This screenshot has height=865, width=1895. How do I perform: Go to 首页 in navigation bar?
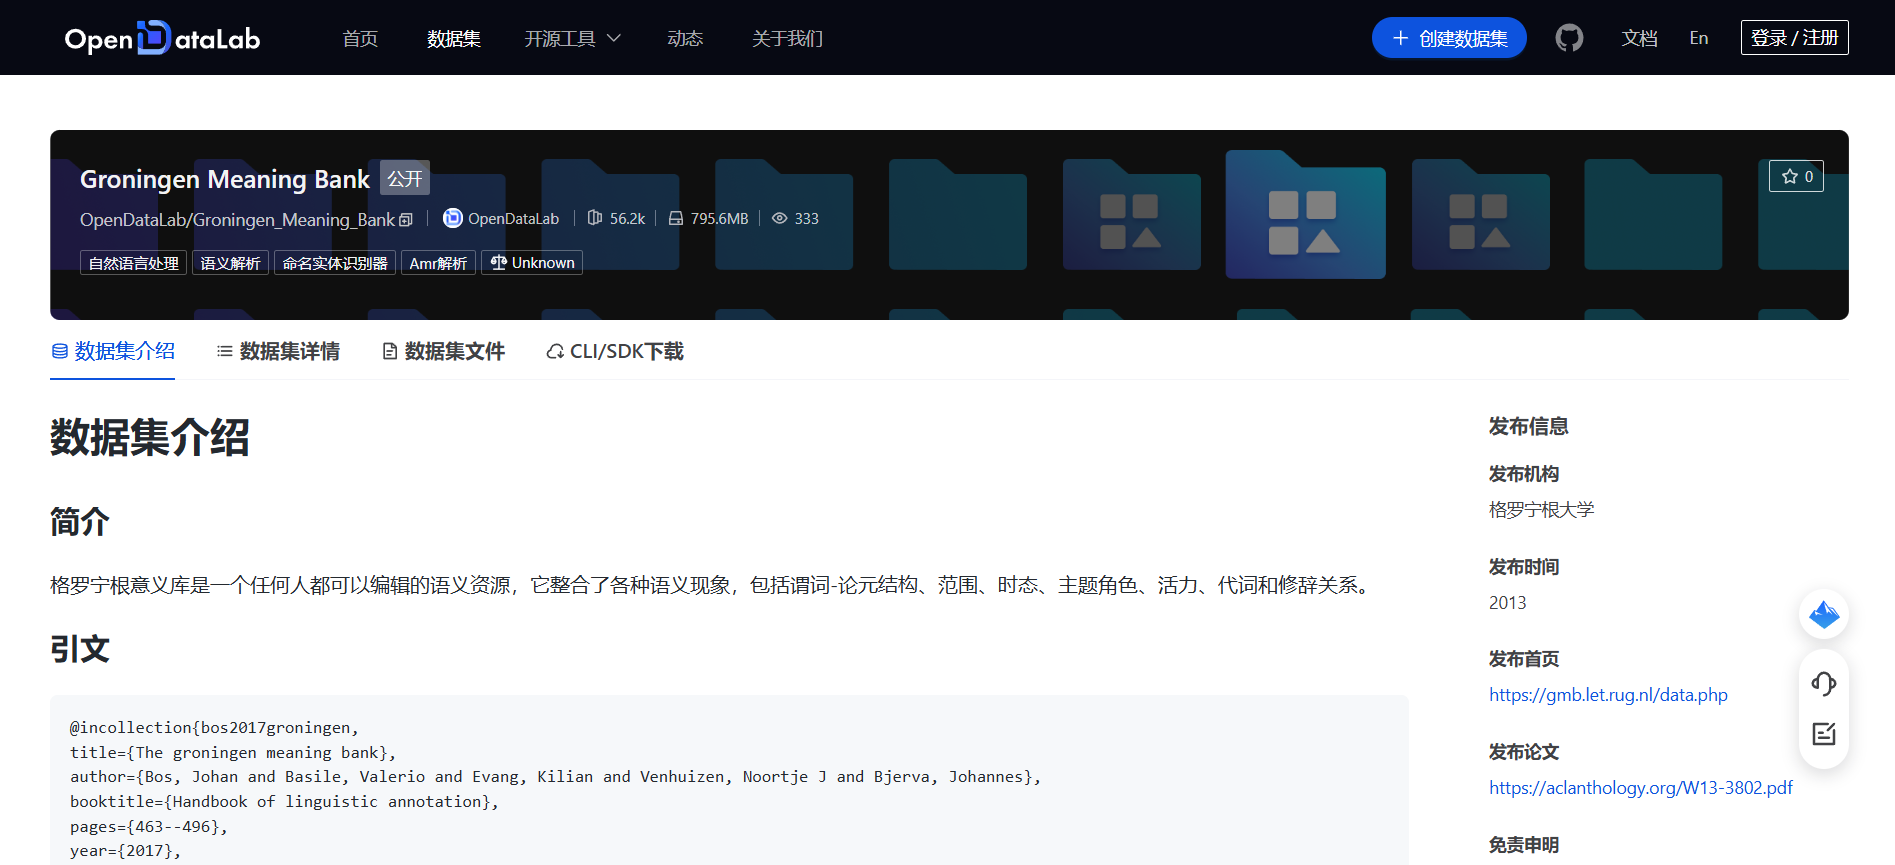coord(360,38)
